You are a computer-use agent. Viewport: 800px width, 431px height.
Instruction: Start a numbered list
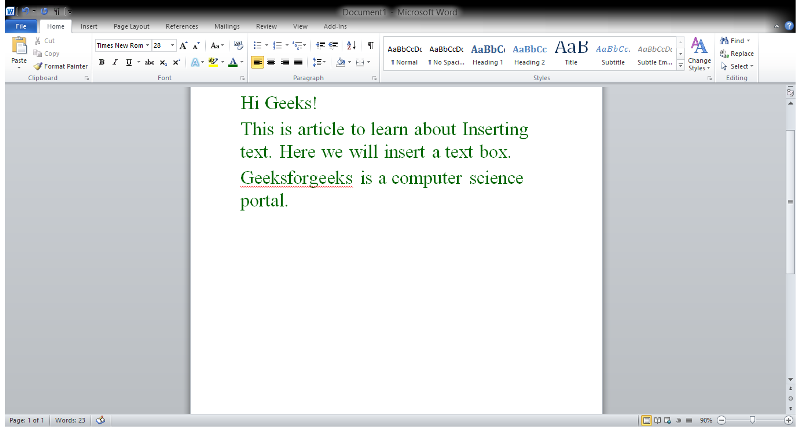(x=277, y=45)
